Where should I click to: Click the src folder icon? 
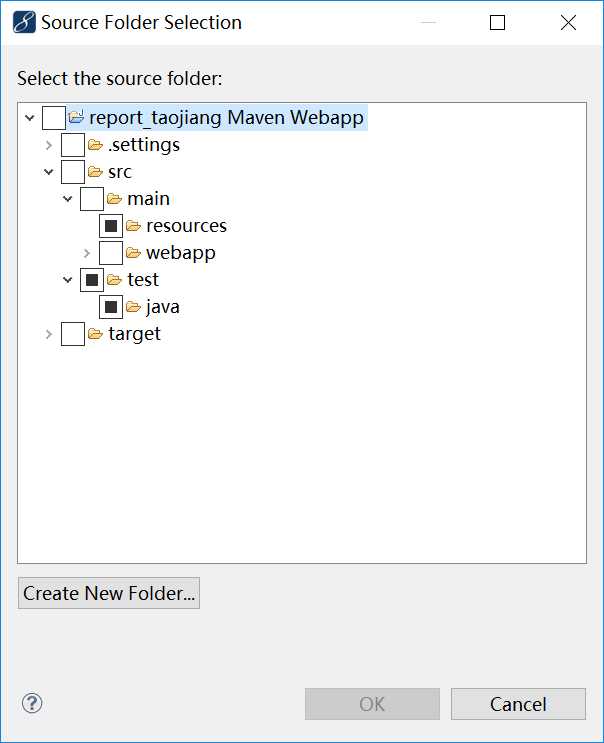[96, 172]
